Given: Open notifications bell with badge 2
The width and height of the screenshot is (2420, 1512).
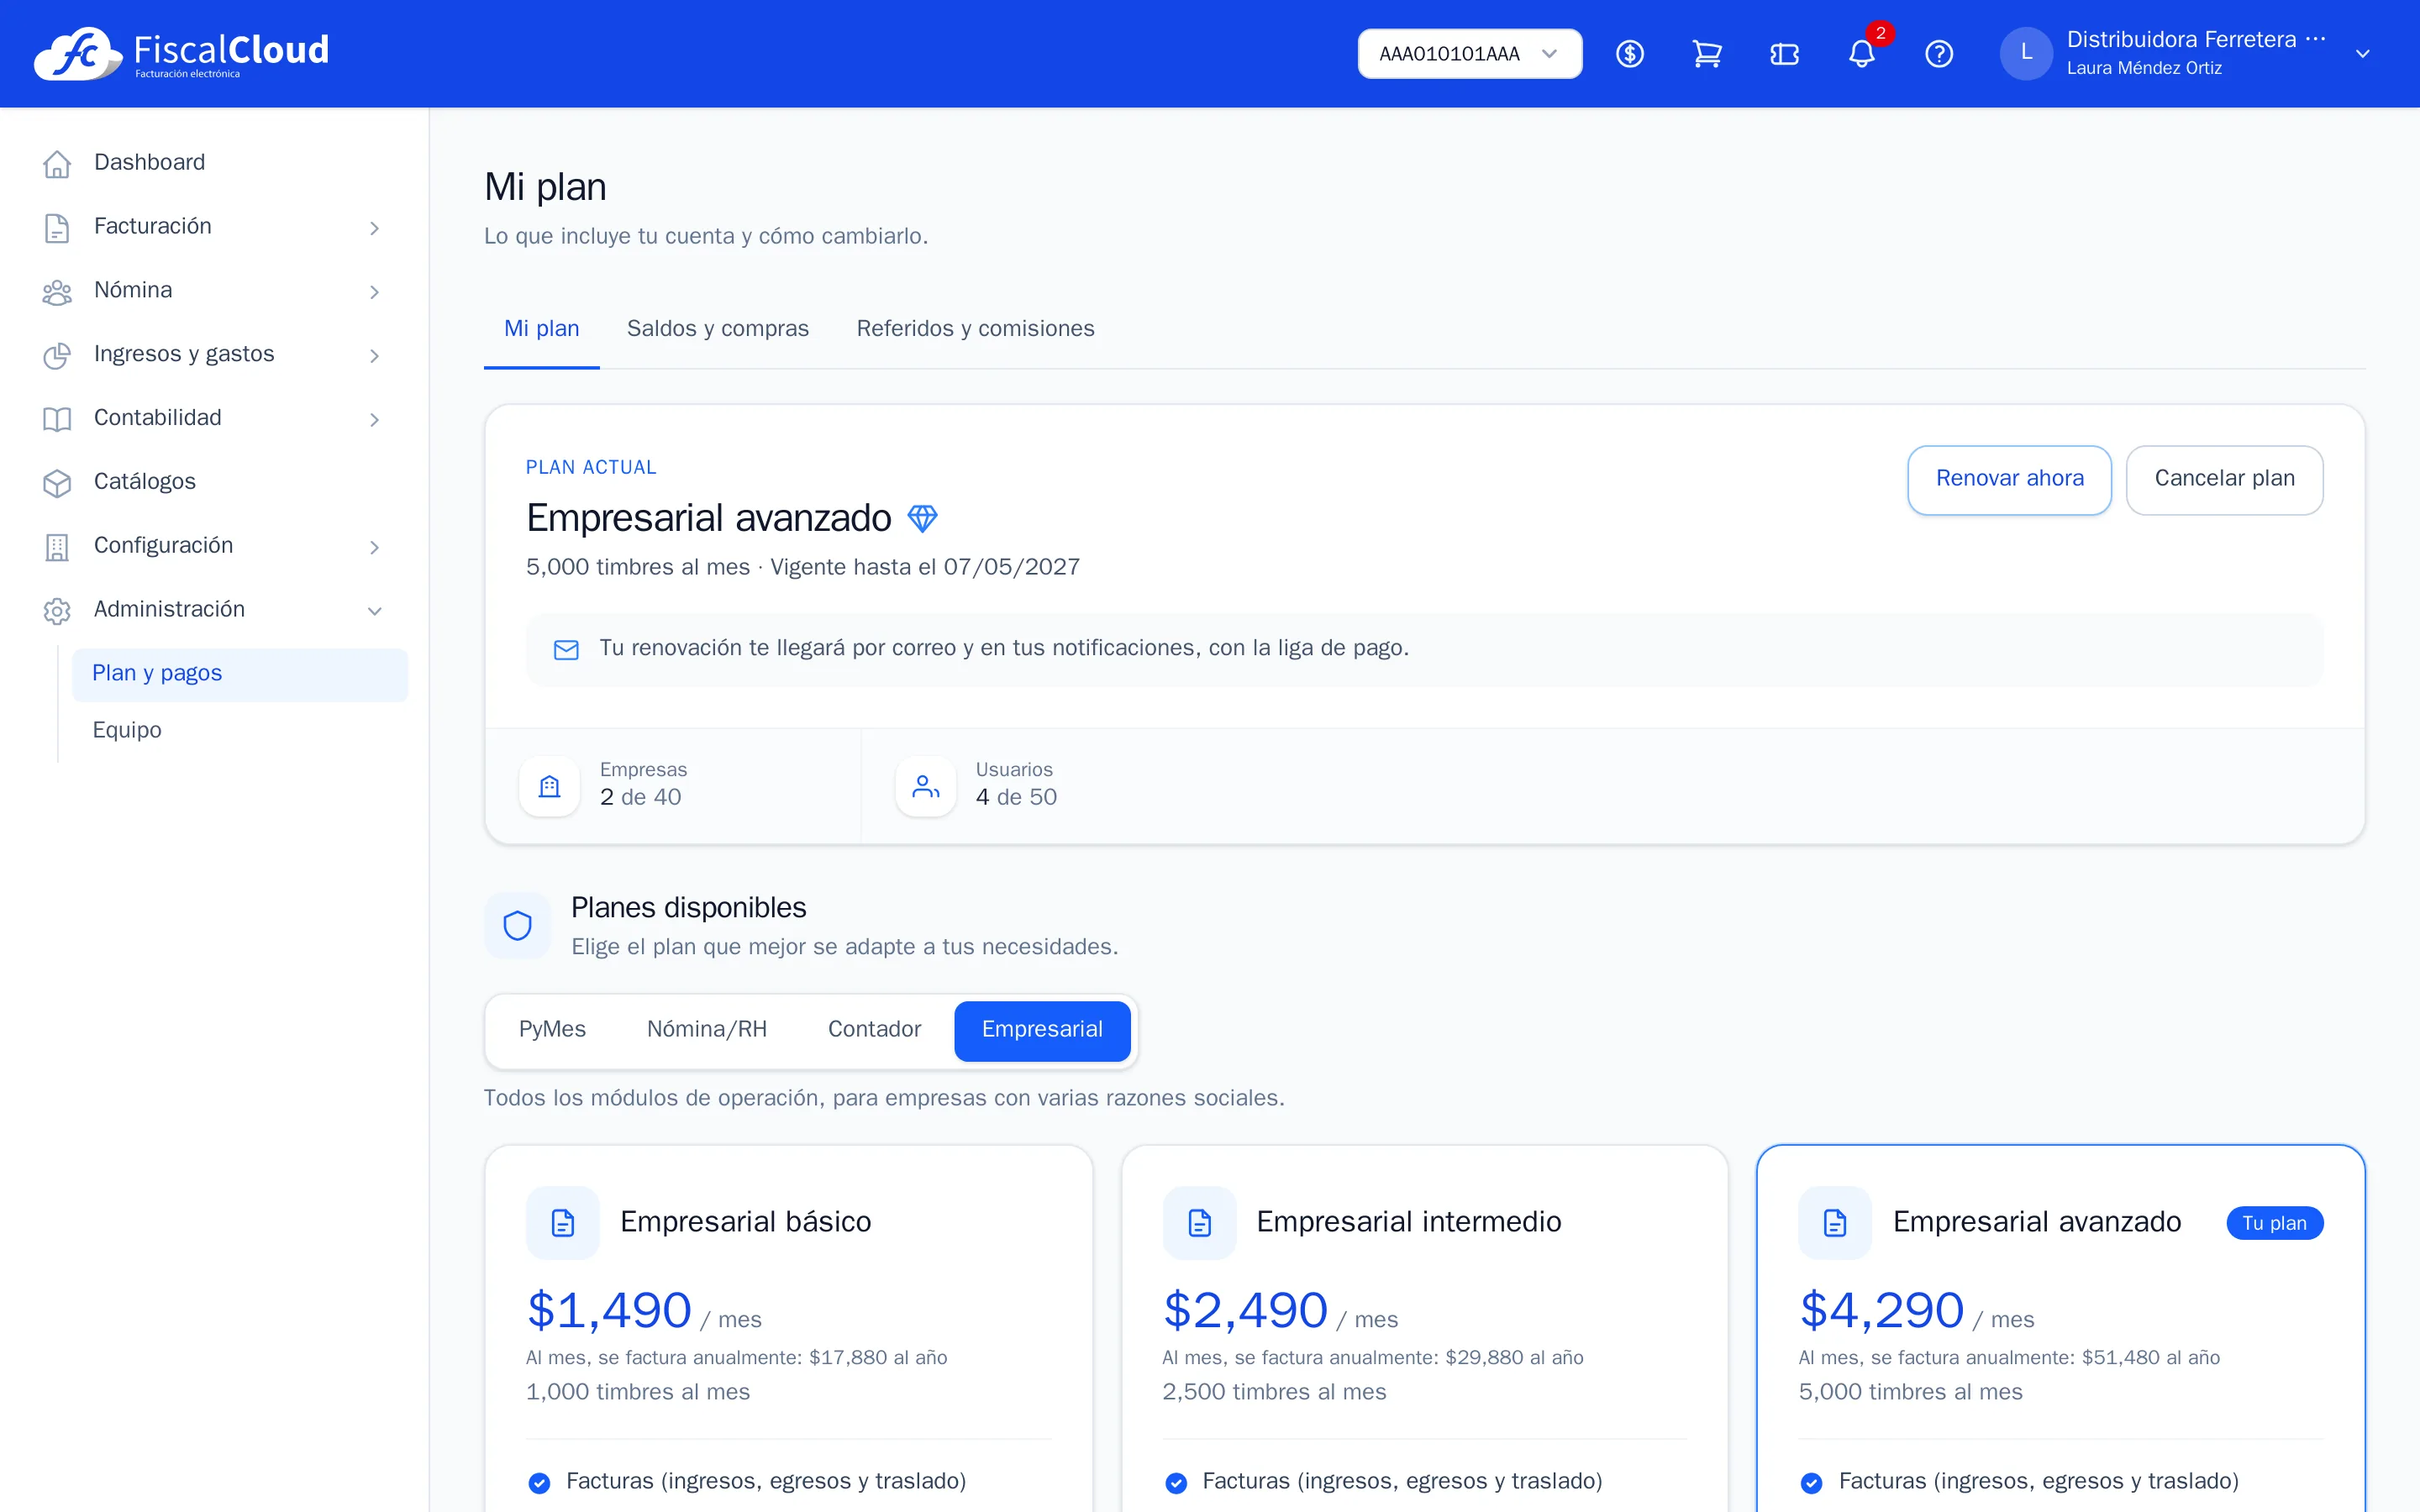Looking at the screenshot, I should point(1862,54).
